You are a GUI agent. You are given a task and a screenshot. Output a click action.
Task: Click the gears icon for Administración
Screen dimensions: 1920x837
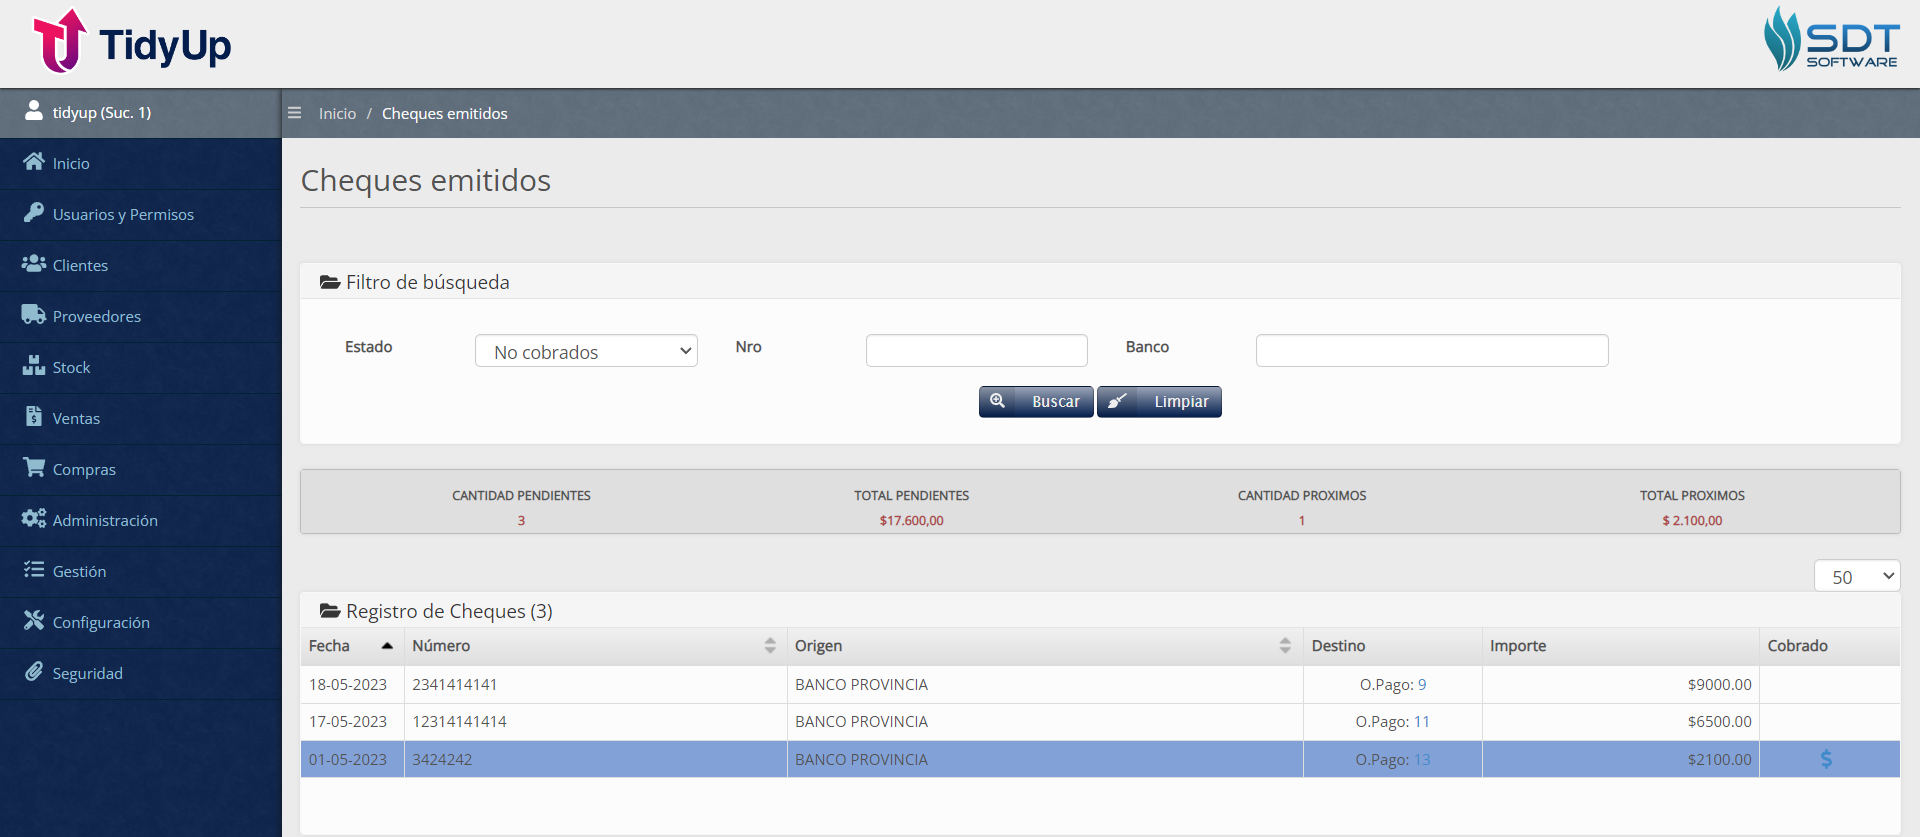click(34, 518)
